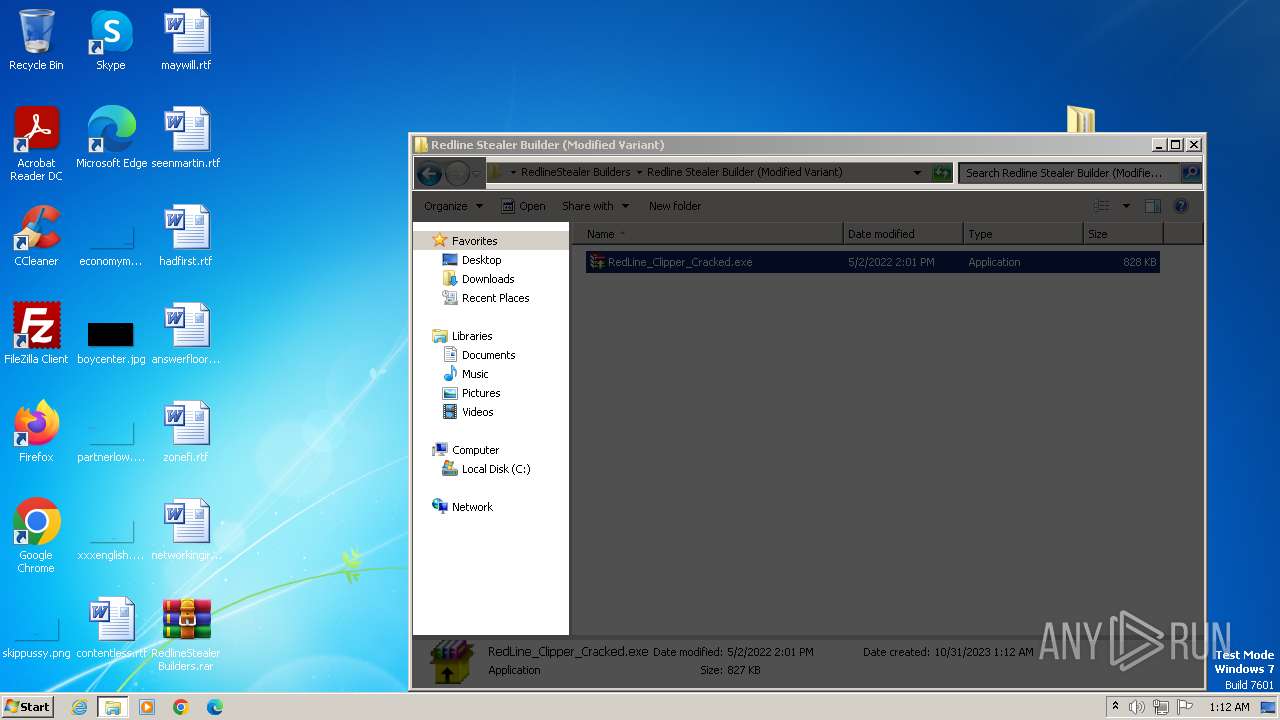Open the address bar history dropdown

[x=917, y=173]
